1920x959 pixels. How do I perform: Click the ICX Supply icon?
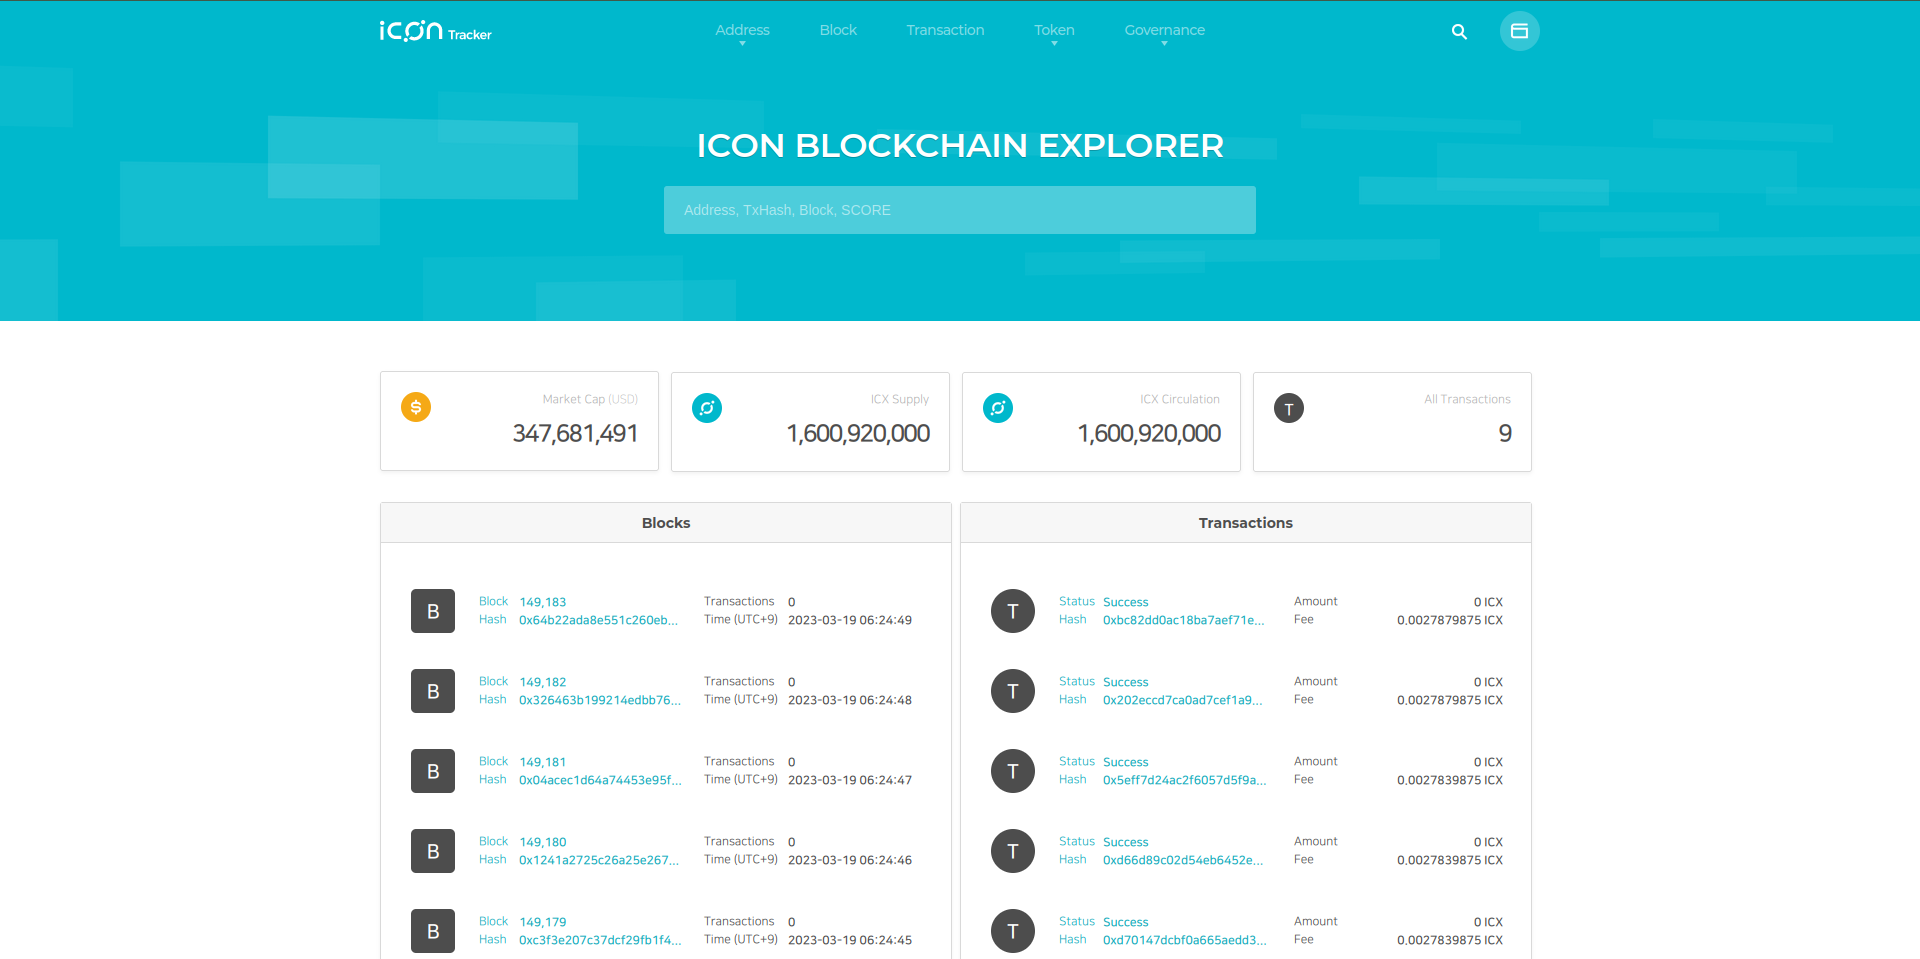click(x=707, y=408)
